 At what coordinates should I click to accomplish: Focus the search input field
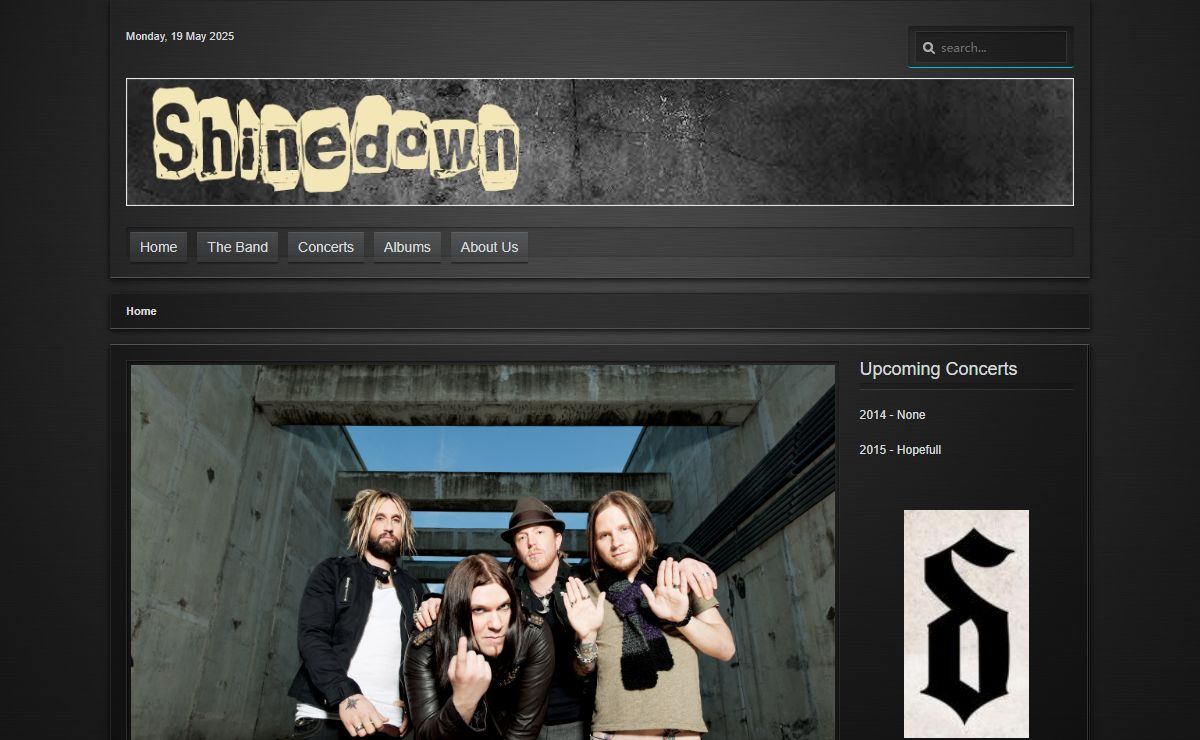pos(991,47)
